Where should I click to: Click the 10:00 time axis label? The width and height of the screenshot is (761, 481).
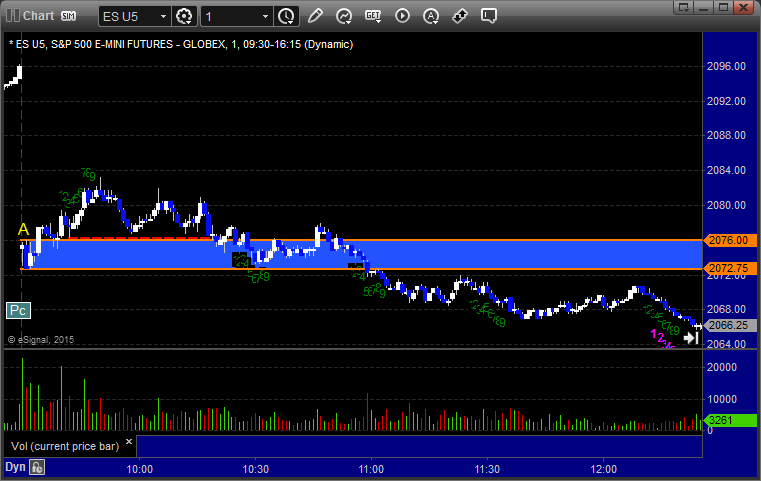[x=140, y=469]
